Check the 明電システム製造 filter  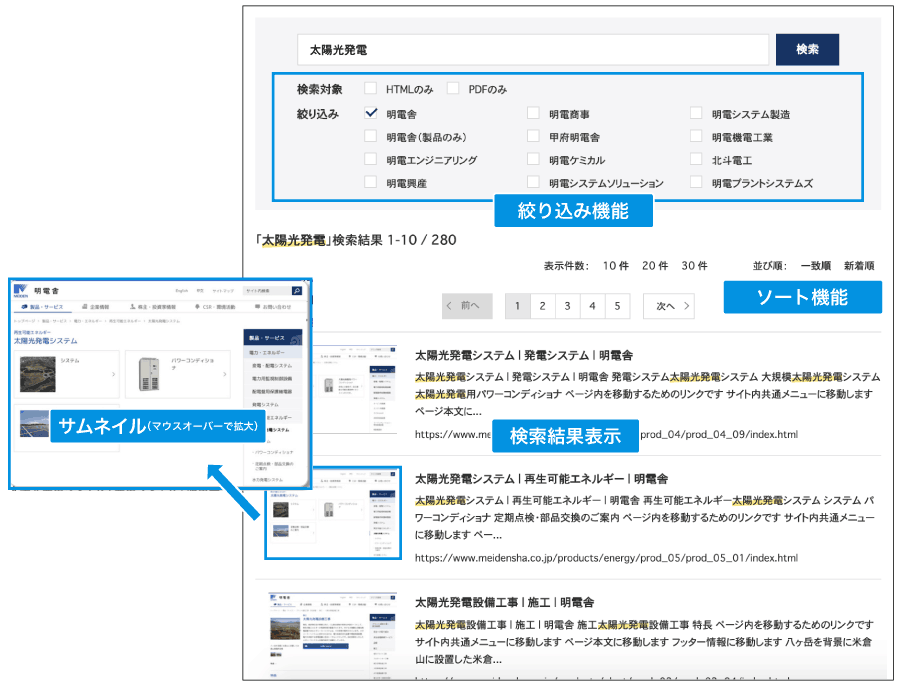pyautogui.click(x=696, y=113)
